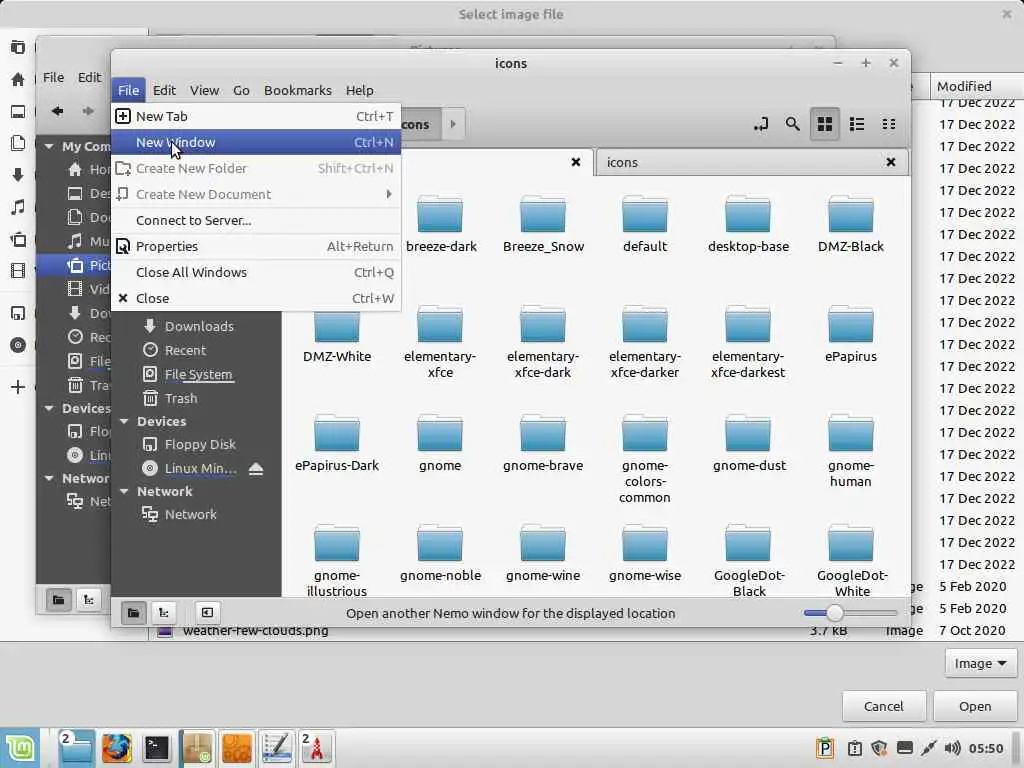This screenshot has height=768, width=1024.
Task: Open the Go menu
Action: coord(241,90)
